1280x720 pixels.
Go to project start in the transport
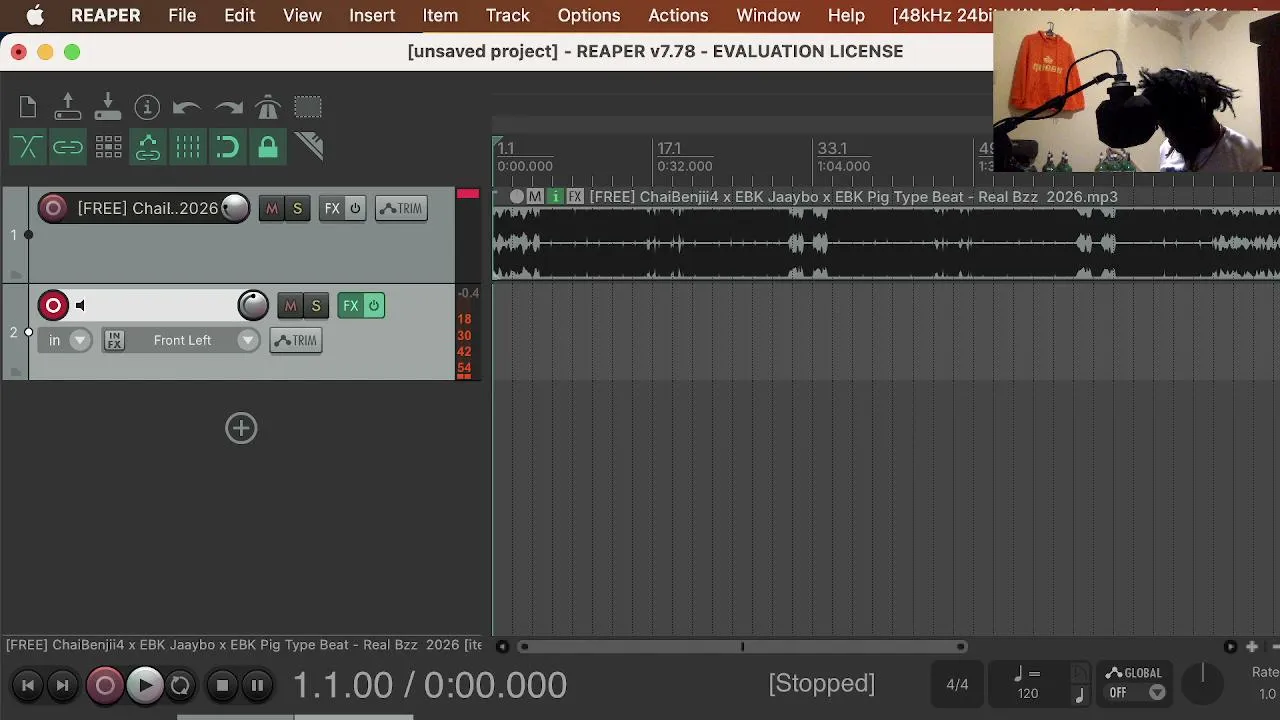28,685
